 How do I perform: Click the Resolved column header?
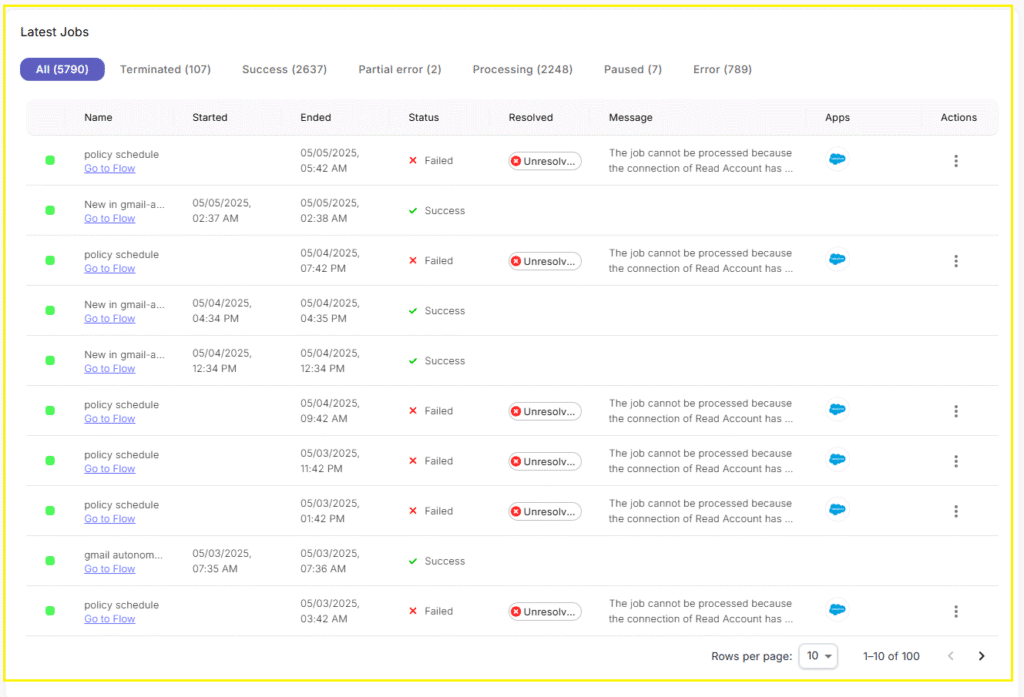click(x=530, y=118)
